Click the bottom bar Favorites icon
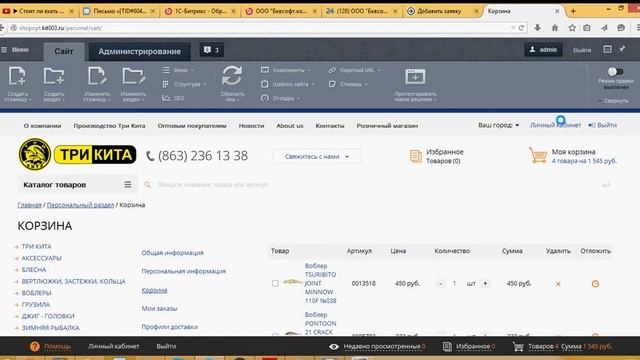The width and height of the screenshot is (640, 360). (x=447, y=347)
